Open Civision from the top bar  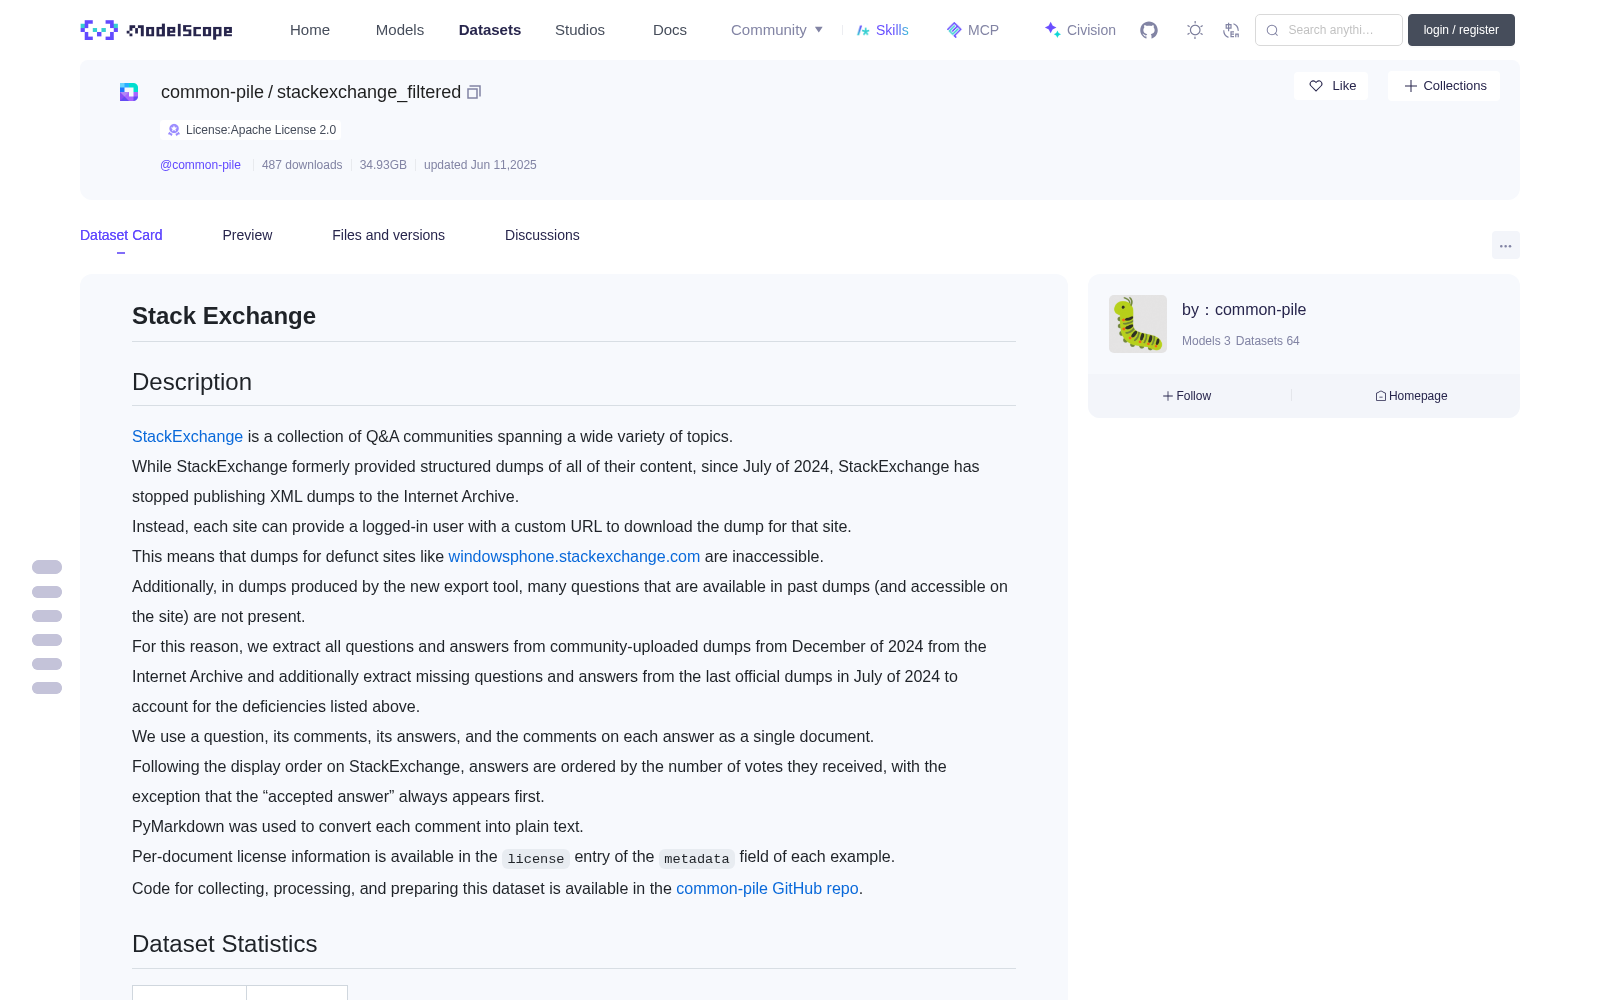tap(1080, 30)
